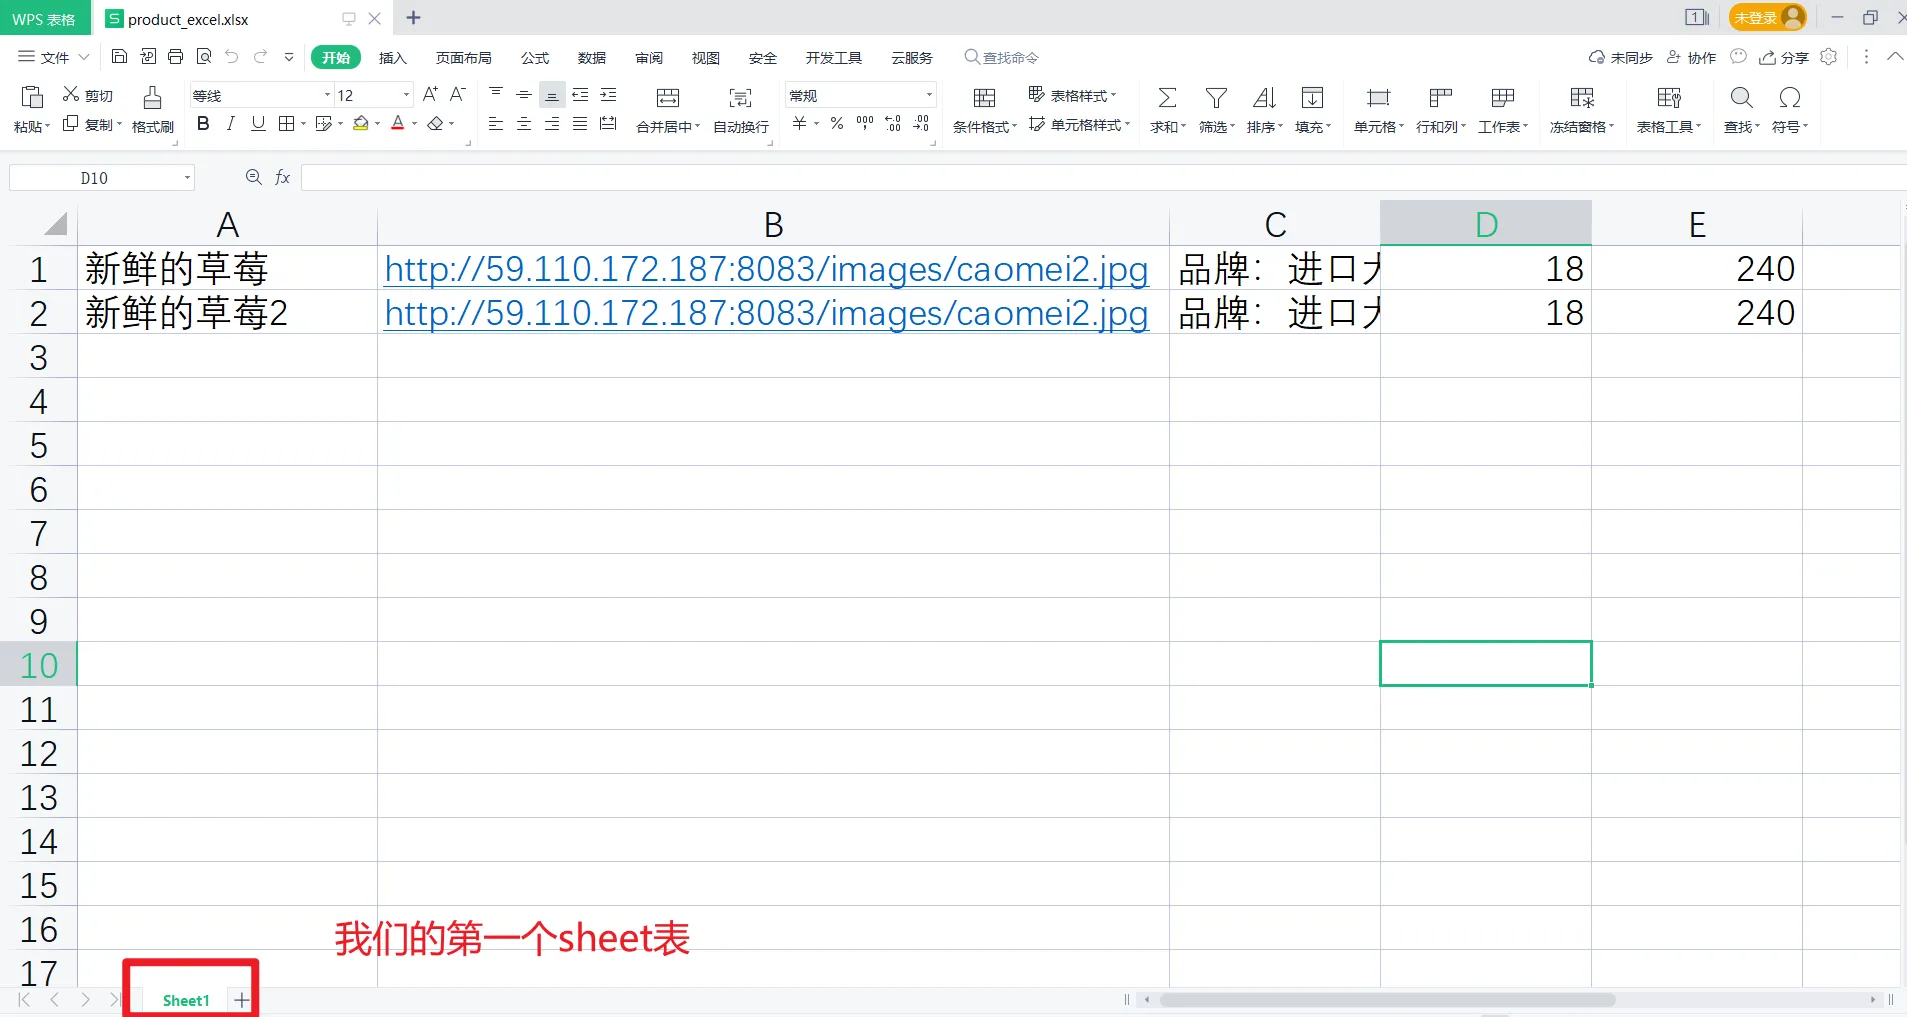This screenshot has height=1017, width=1907.
Task: Open the feedback chat bubble icon
Action: 1739,57
